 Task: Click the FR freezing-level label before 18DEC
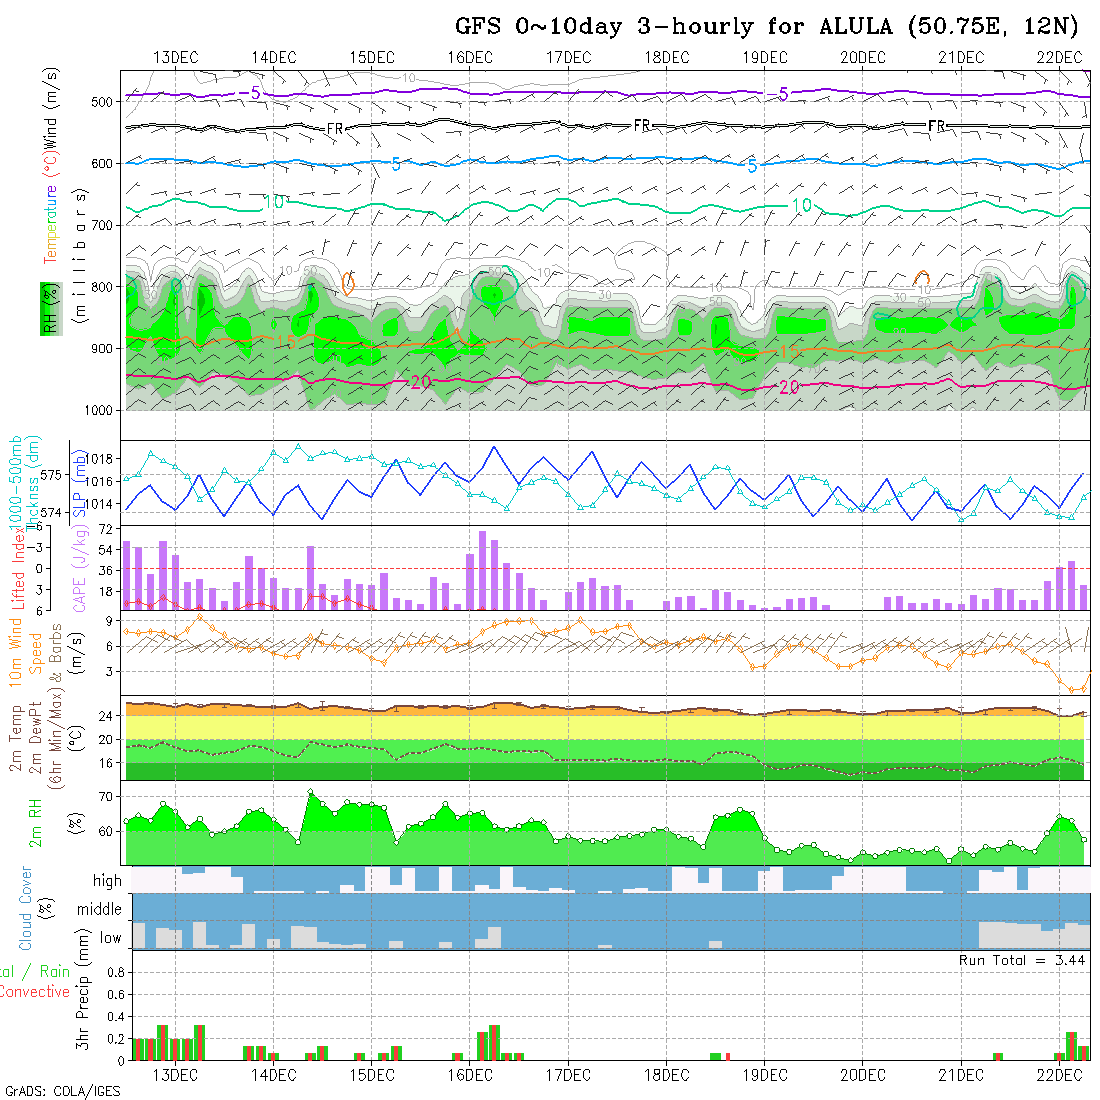[x=642, y=125]
